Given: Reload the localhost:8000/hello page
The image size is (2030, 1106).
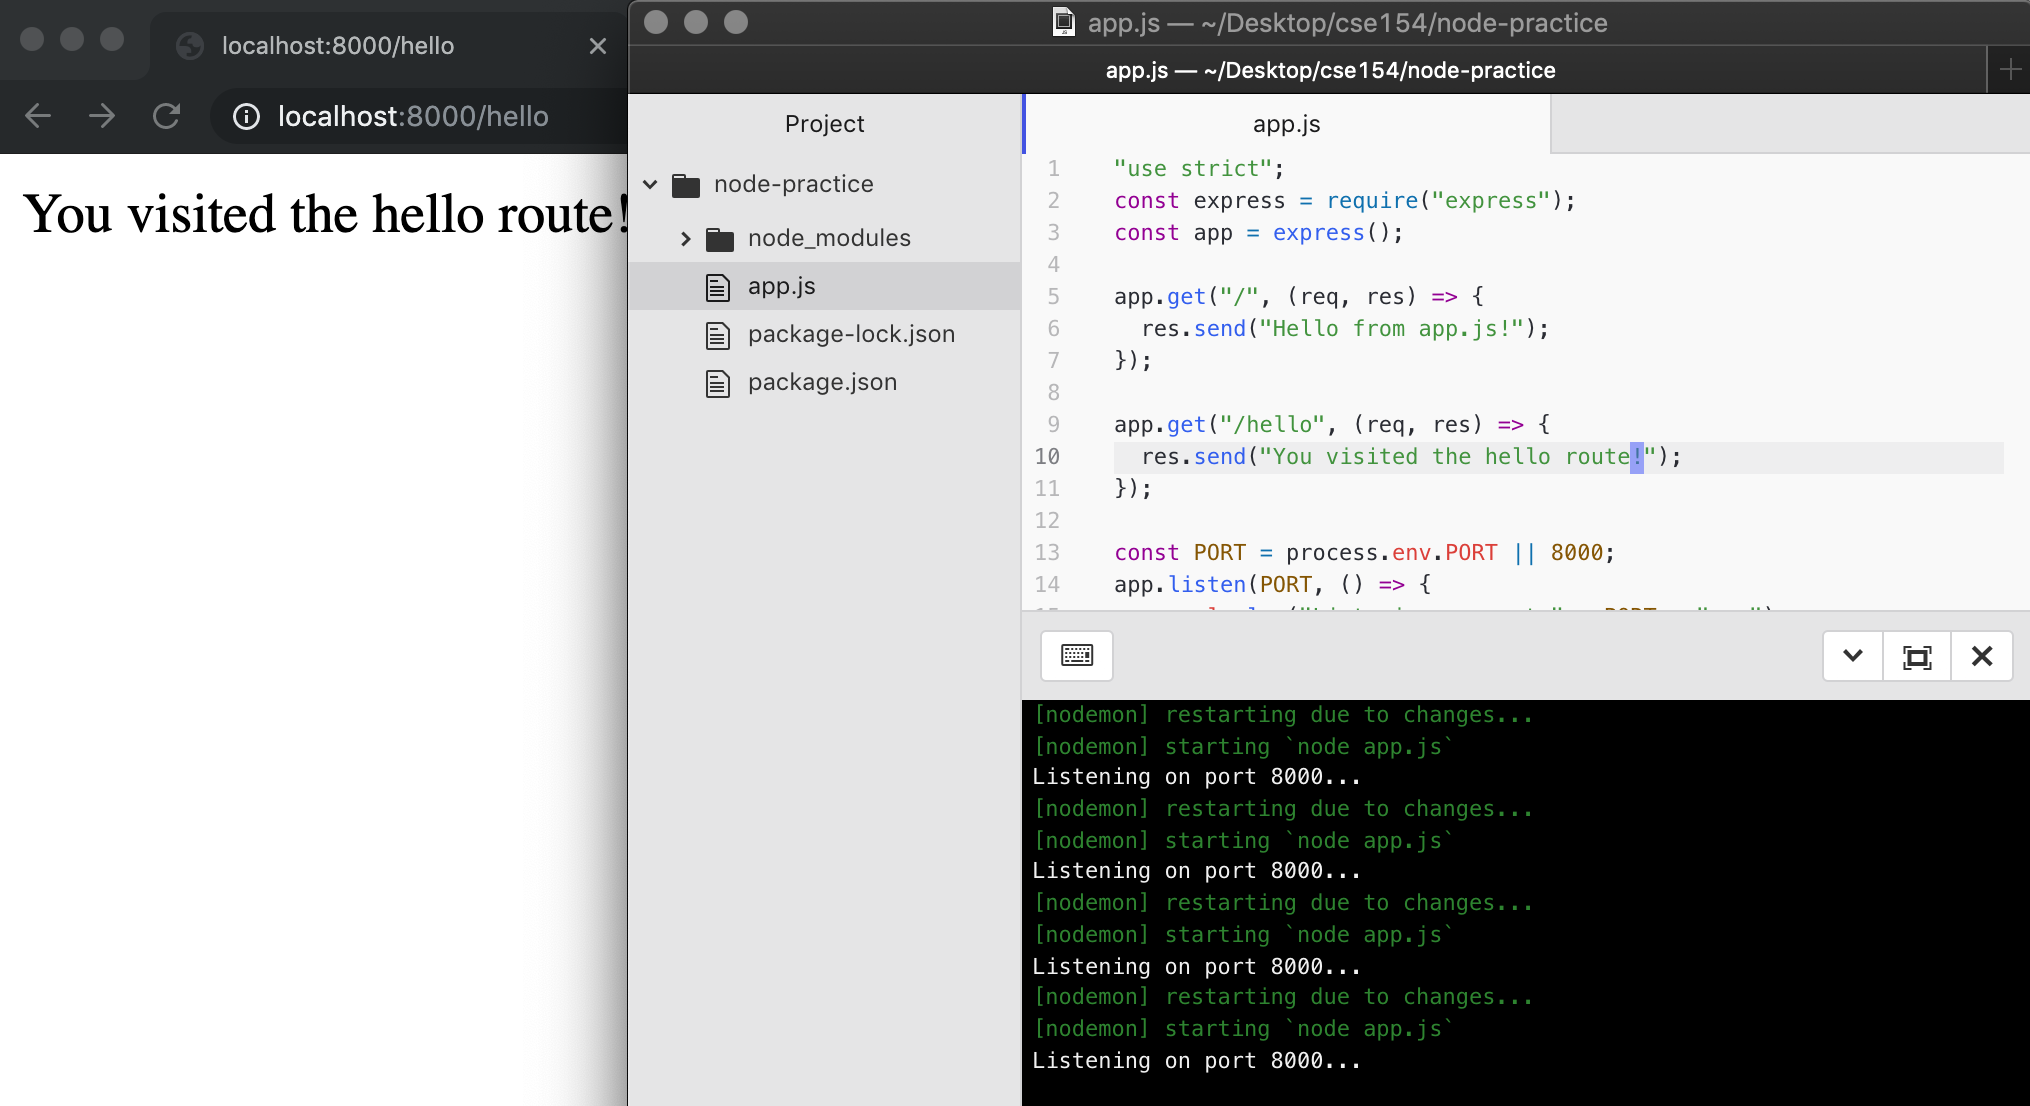Looking at the screenshot, I should 167,116.
